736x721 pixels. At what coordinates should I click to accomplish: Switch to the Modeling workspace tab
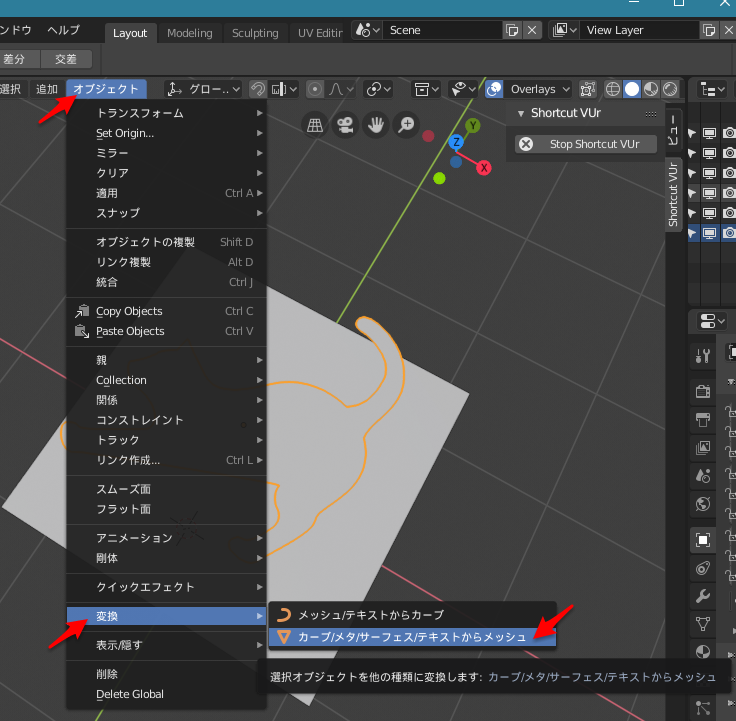click(190, 33)
